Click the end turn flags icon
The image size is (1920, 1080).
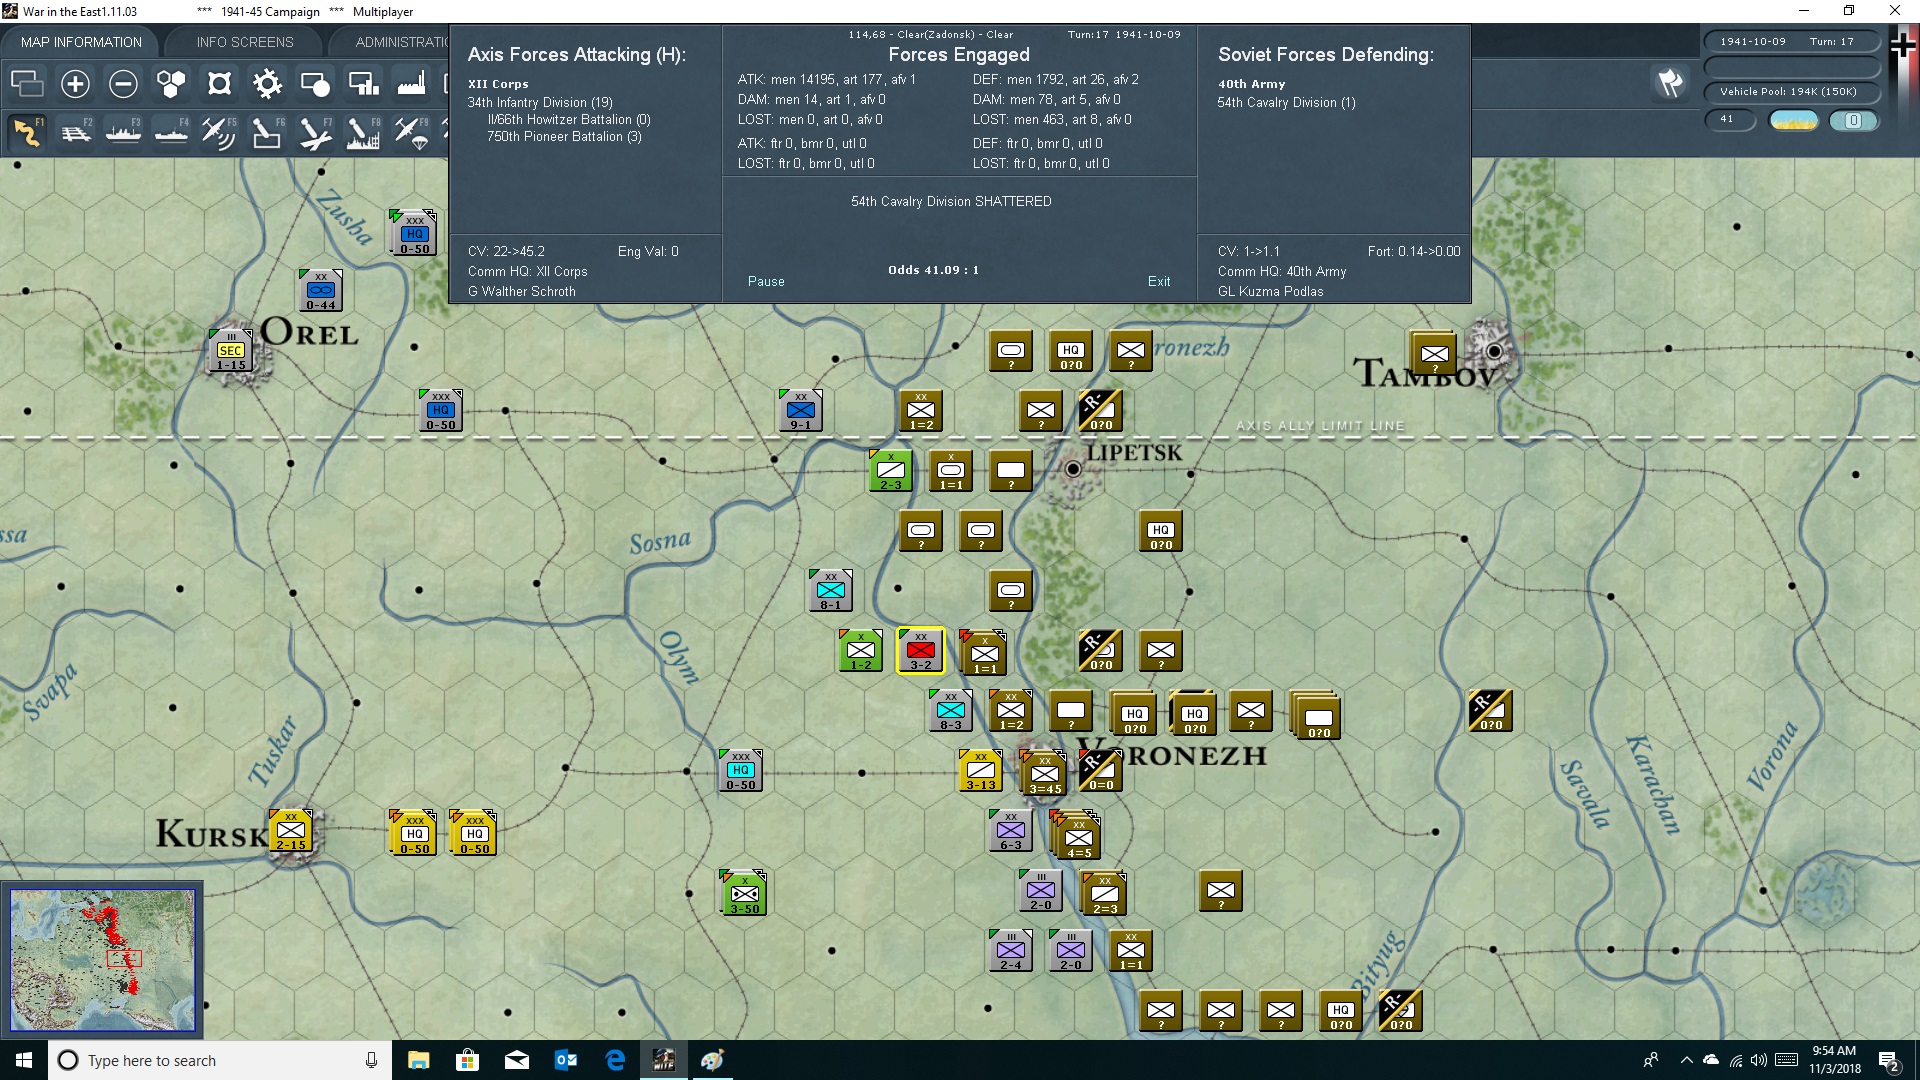click(1670, 83)
